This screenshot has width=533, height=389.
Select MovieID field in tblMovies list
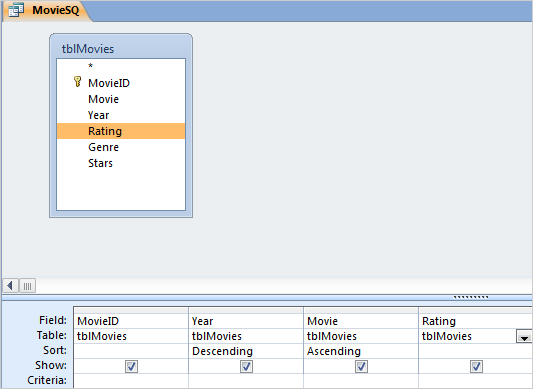(121, 83)
